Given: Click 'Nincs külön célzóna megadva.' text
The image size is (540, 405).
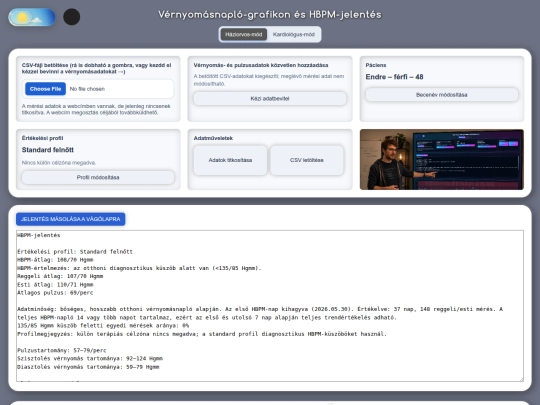Looking at the screenshot, I should pos(59,163).
